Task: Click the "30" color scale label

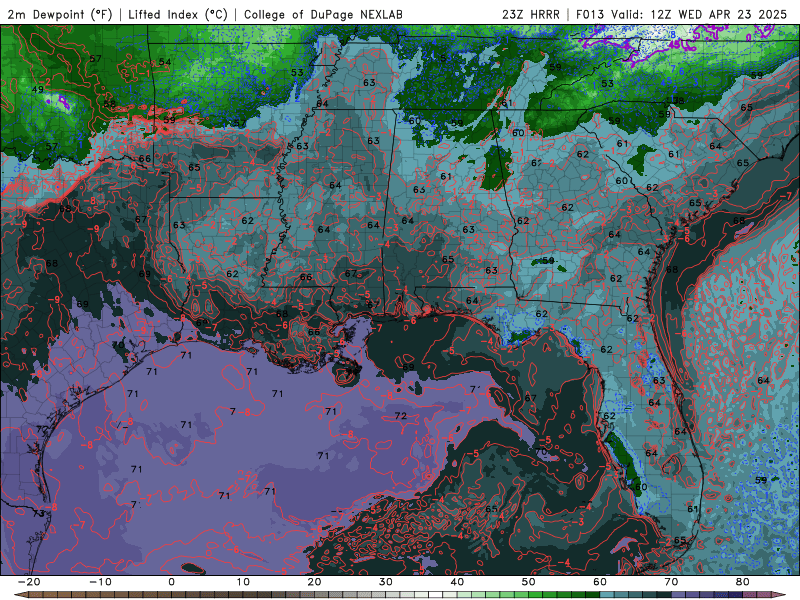Action: tap(386, 582)
